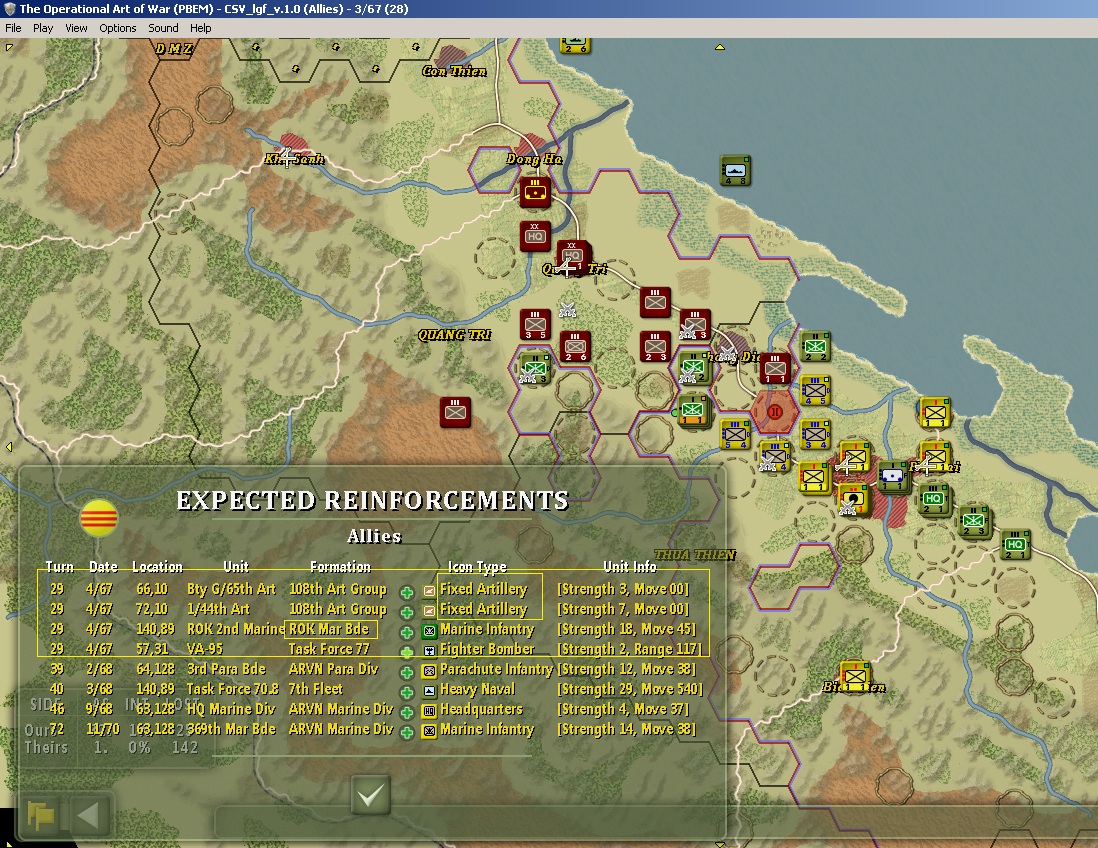The width and height of the screenshot is (1098, 848).
Task: Click the Task Force 77 formation entry
Action: coord(328,649)
